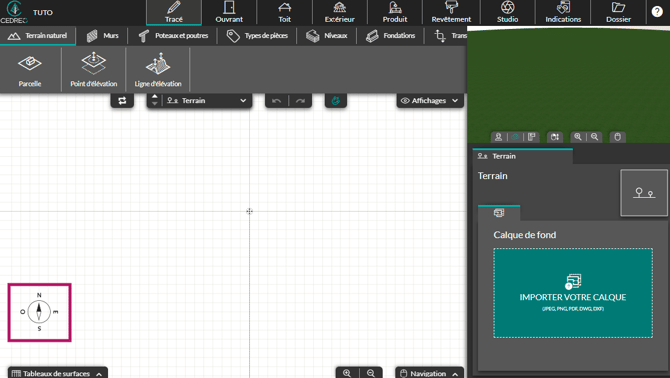Click the undo arrow button
Image resolution: width=670 pixels, height=378 pixels.
pos(276,101)
